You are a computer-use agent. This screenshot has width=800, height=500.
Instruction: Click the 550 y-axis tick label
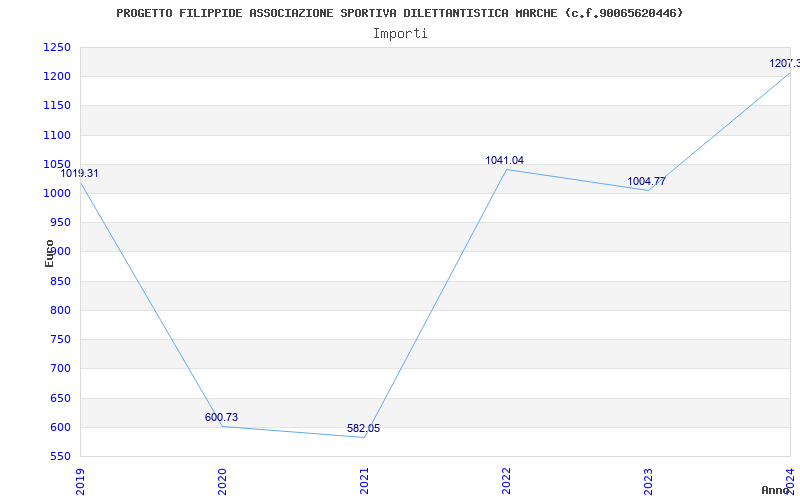click(60, 457)
